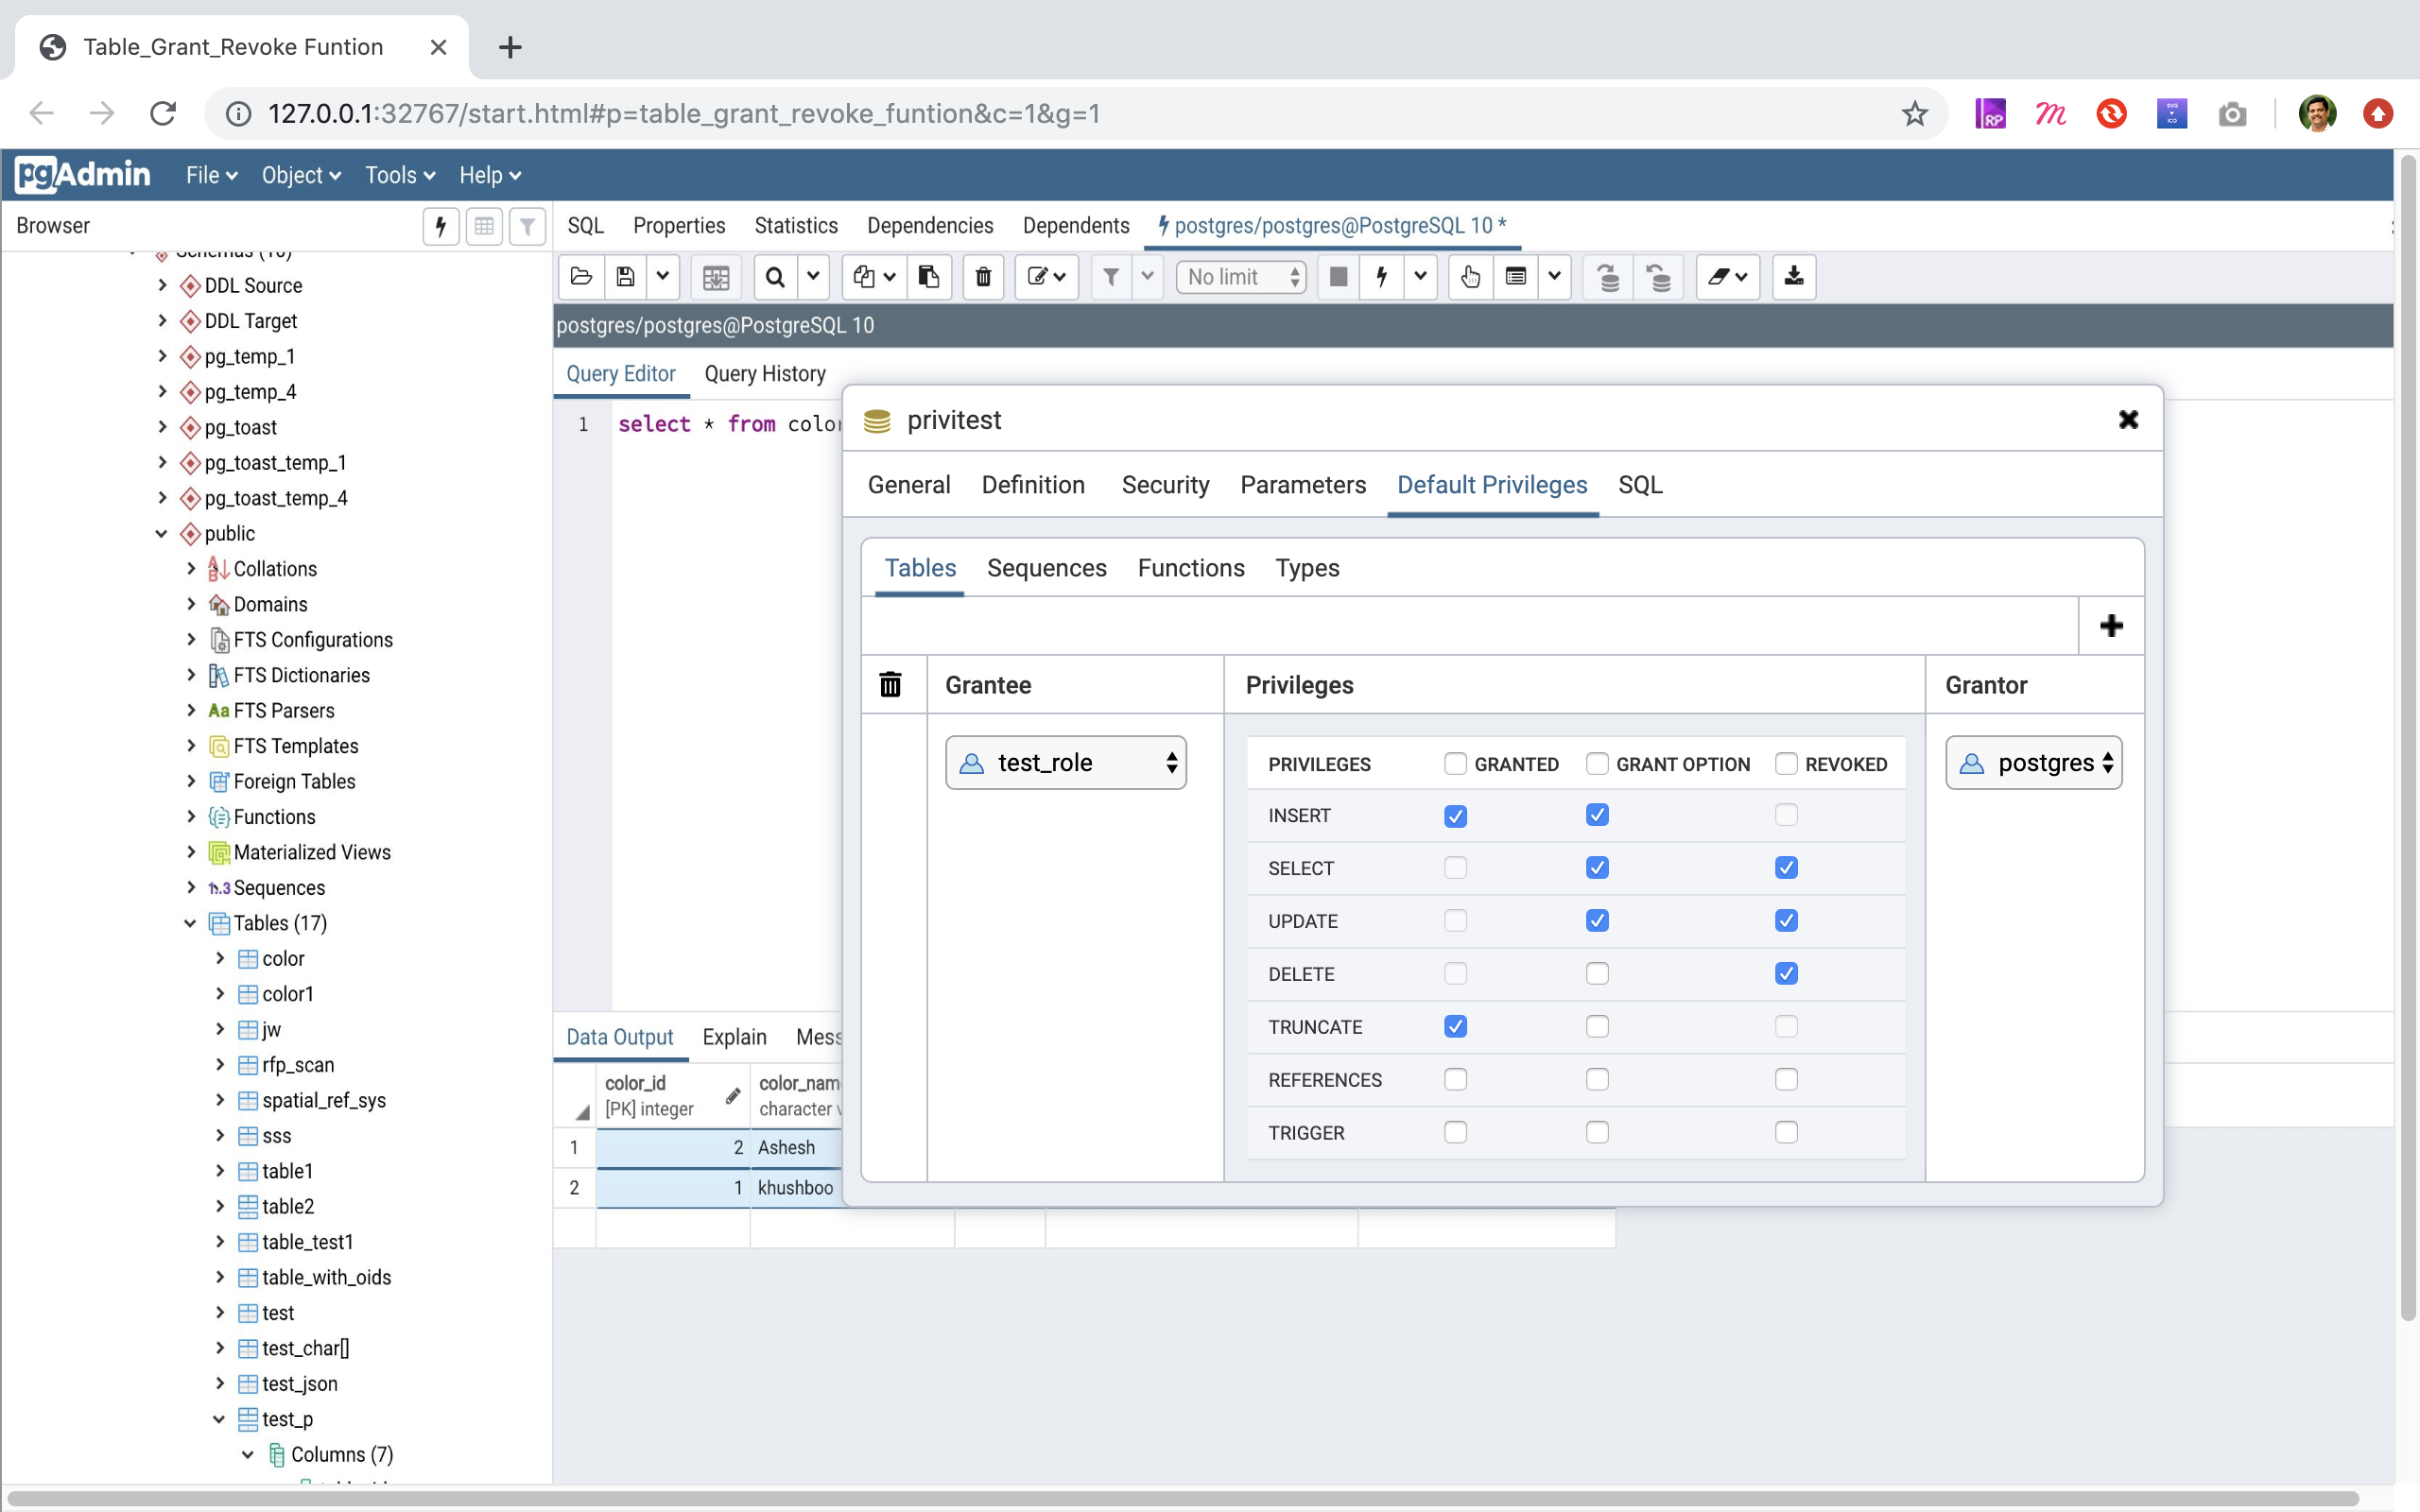
Task: Switch to Sequences sub-tab
Action: coord(1046,568)
